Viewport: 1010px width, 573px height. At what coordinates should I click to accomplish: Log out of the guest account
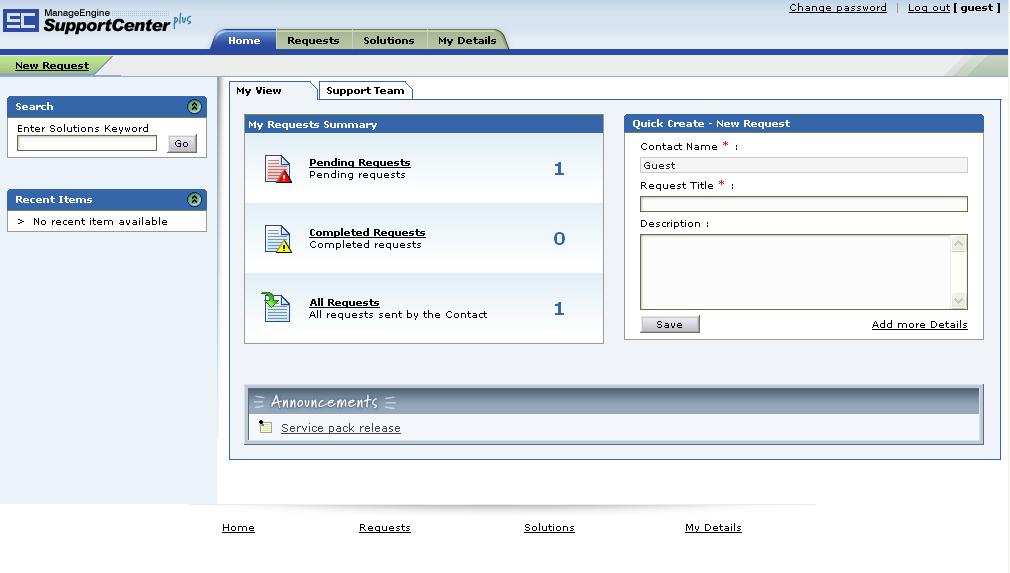point(928,8)
